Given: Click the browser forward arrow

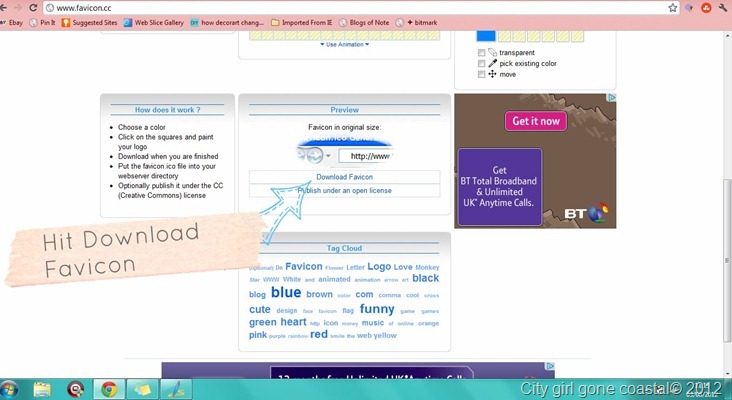Looking at the screenshot, I should (x=18, y=8).
